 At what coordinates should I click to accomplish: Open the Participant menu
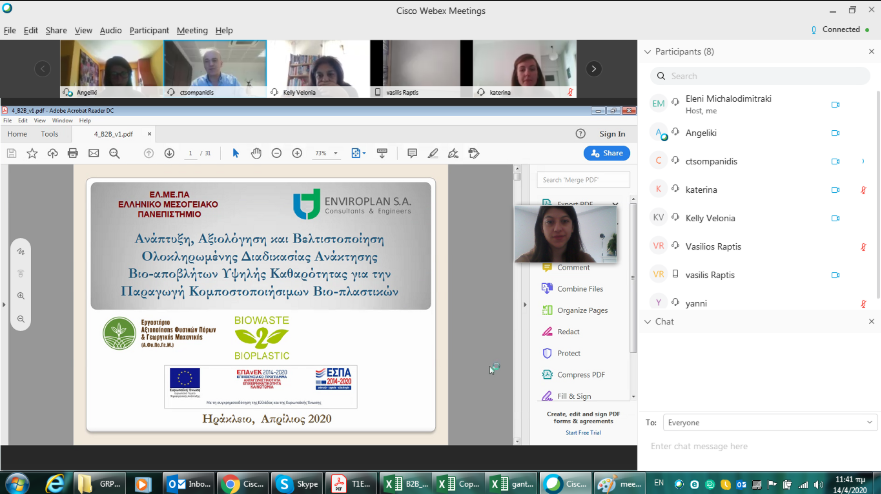coord(149,31)
